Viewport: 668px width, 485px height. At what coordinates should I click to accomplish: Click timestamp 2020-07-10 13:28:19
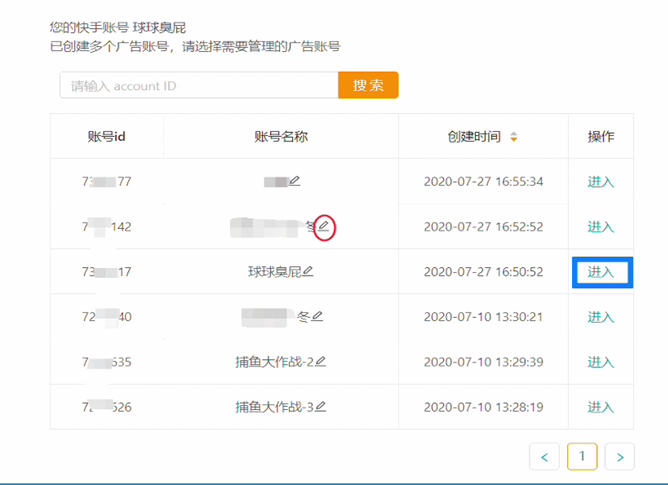coord(484,407)
